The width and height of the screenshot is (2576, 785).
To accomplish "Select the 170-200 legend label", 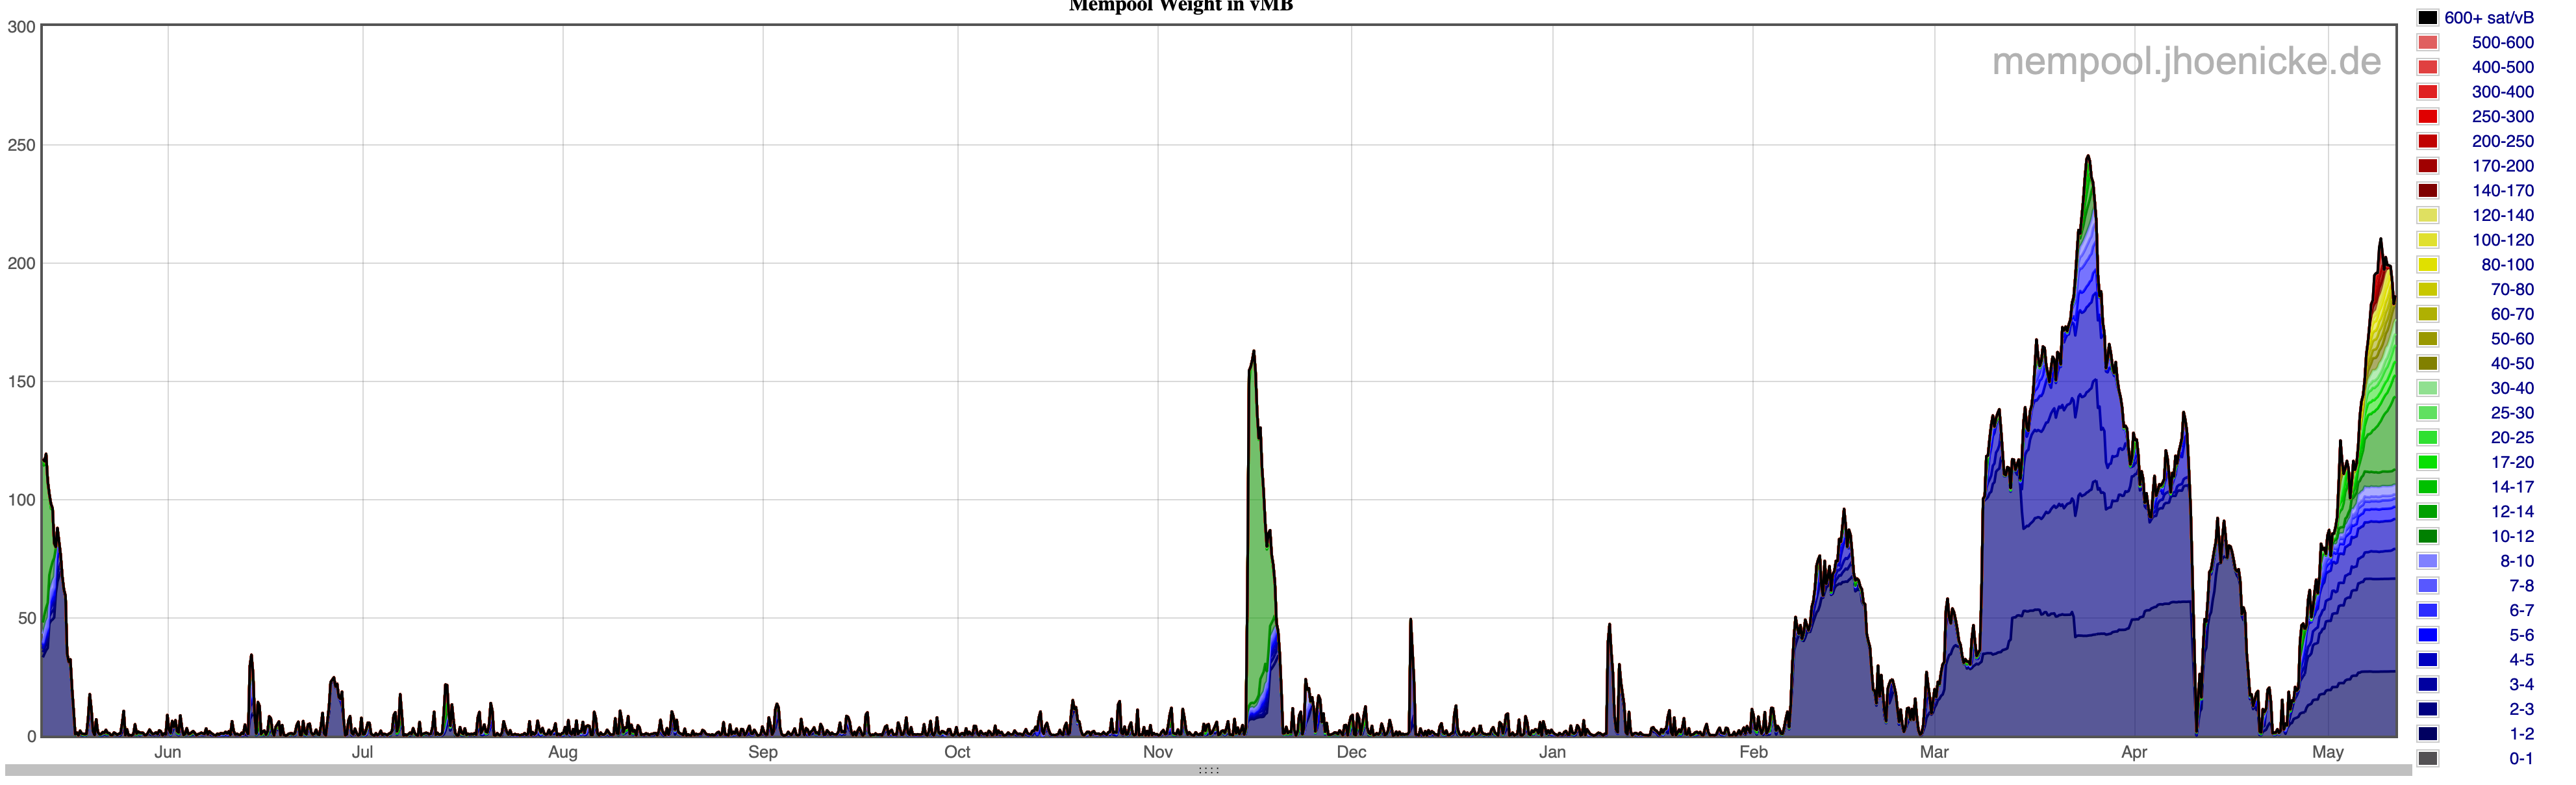I will point(2502,166).
